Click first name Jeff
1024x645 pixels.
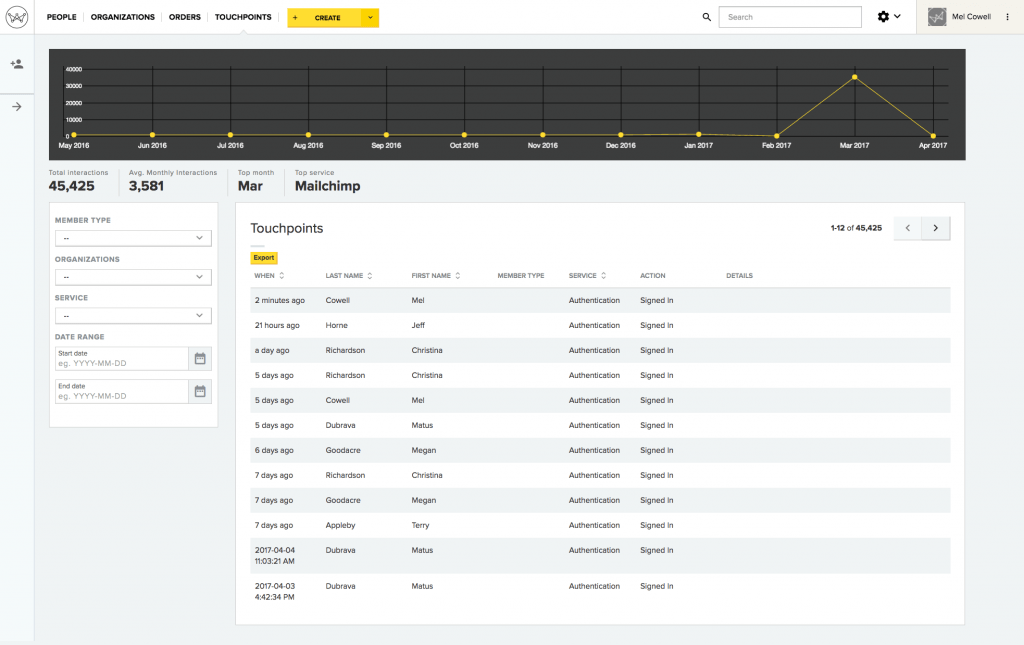click(418, 325)
